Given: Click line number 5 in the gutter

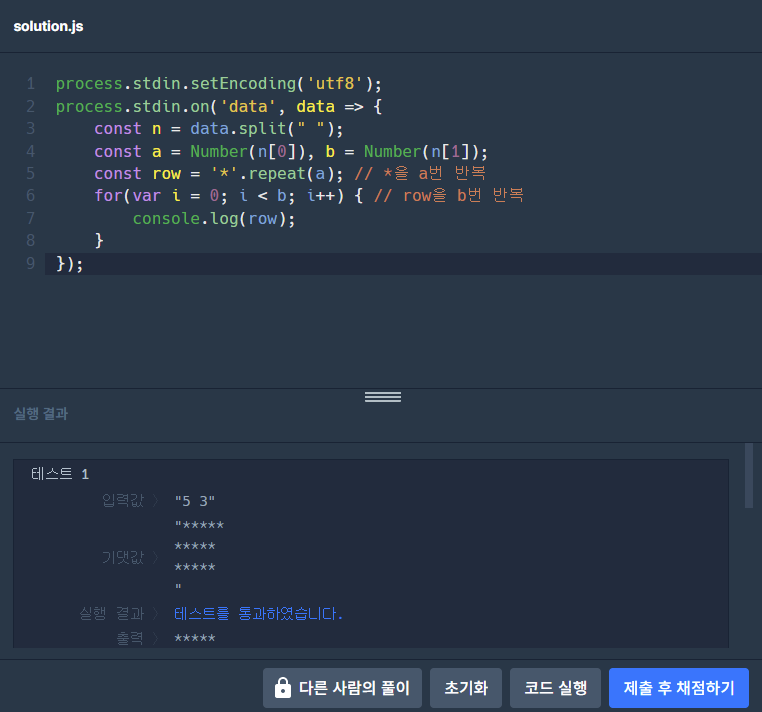Looking at the screenshot, I should pyautogui.click(x=31, y=174).
